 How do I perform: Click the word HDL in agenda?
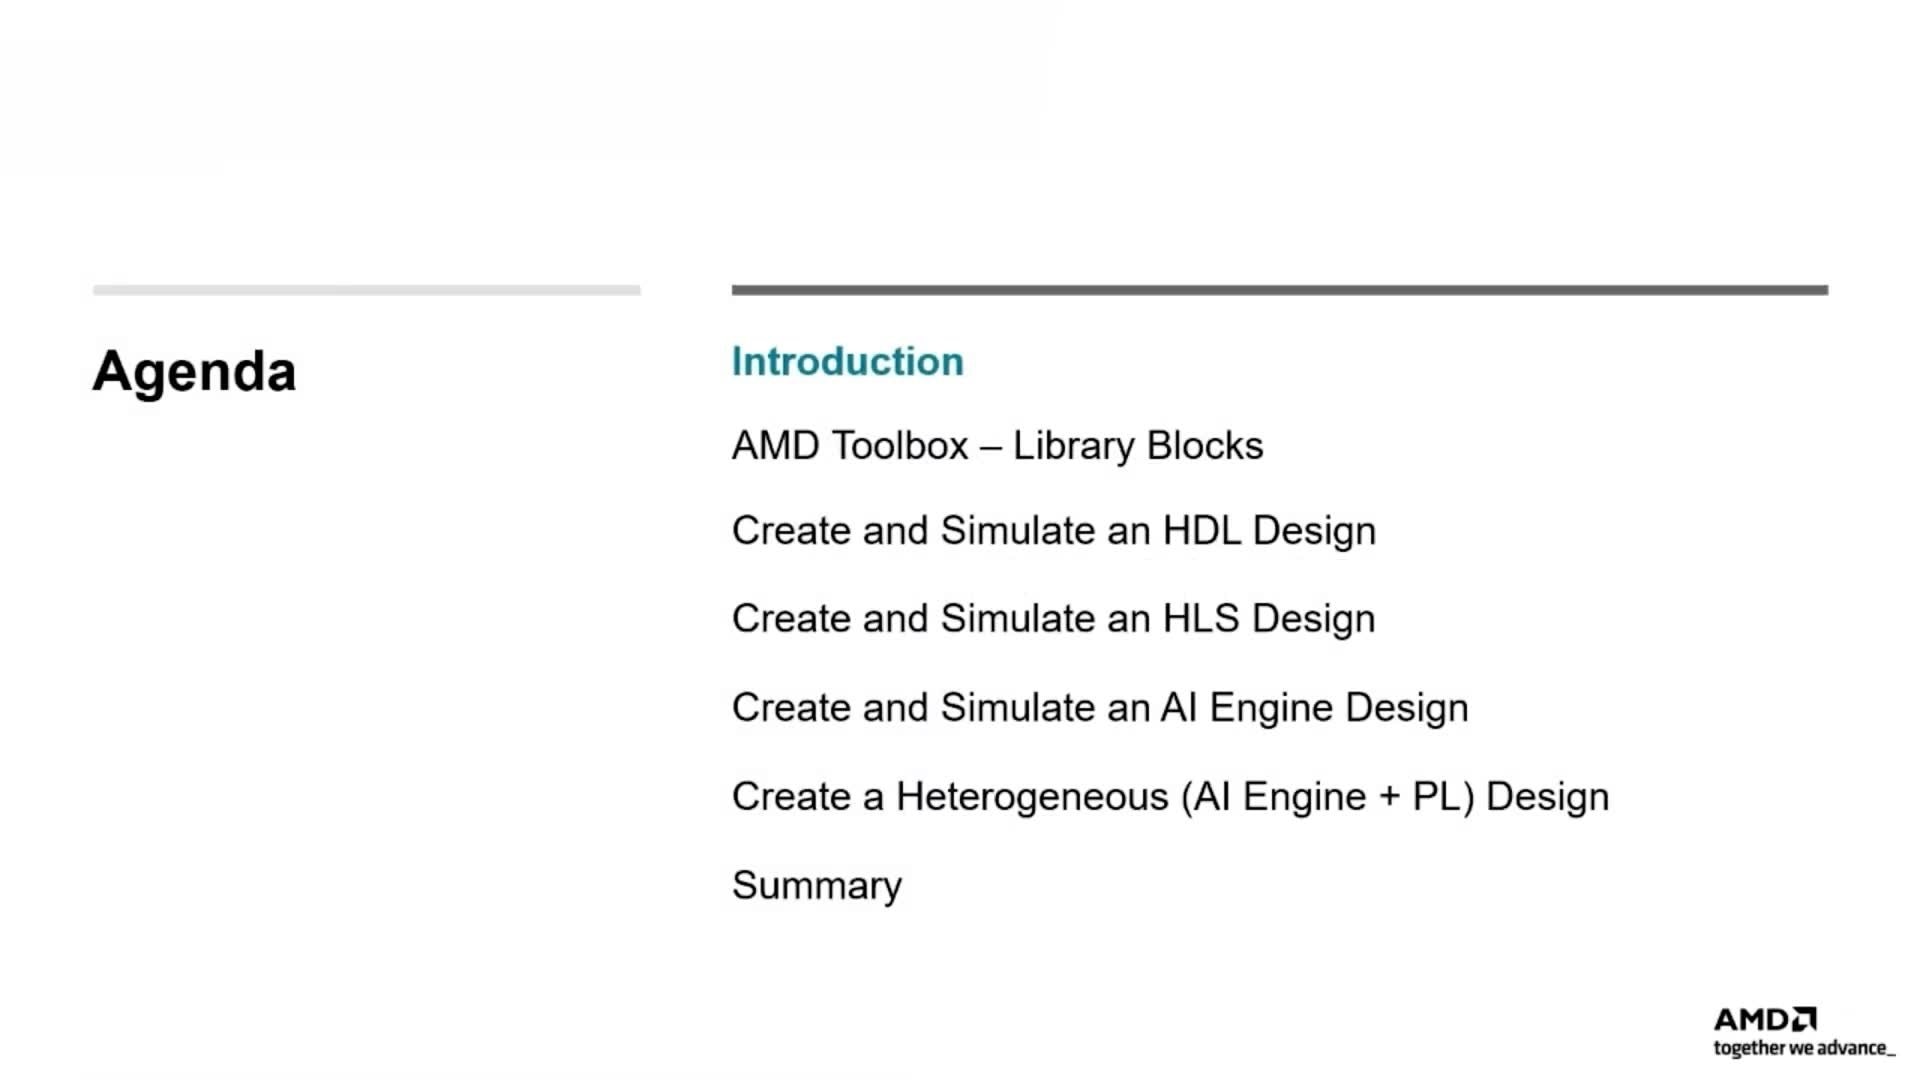point(1201,530)
